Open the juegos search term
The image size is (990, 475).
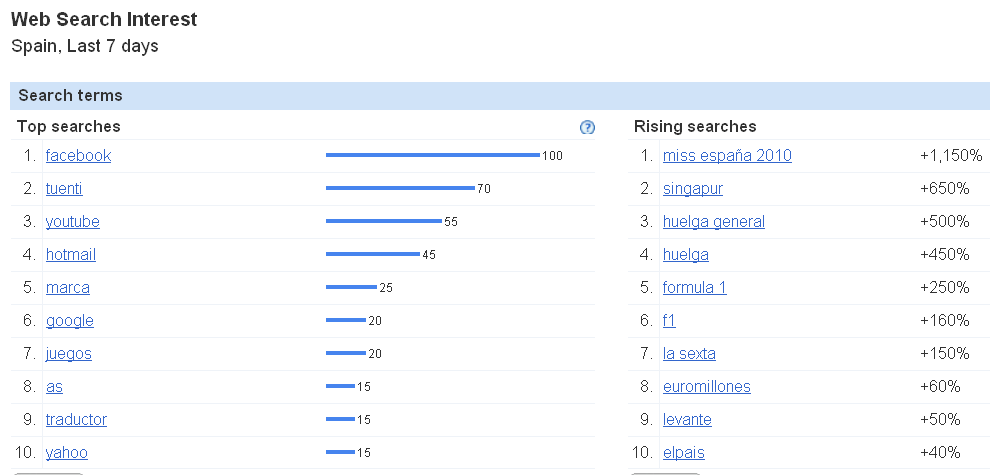tap(69, 354)
